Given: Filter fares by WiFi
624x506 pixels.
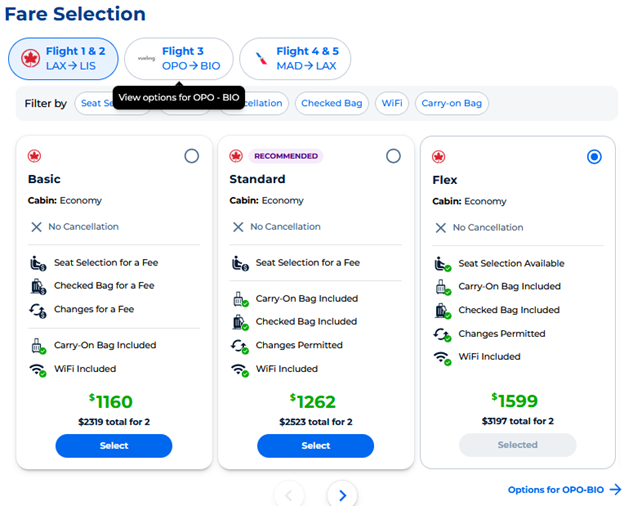Looking at the screenshot, I should 392,104.
